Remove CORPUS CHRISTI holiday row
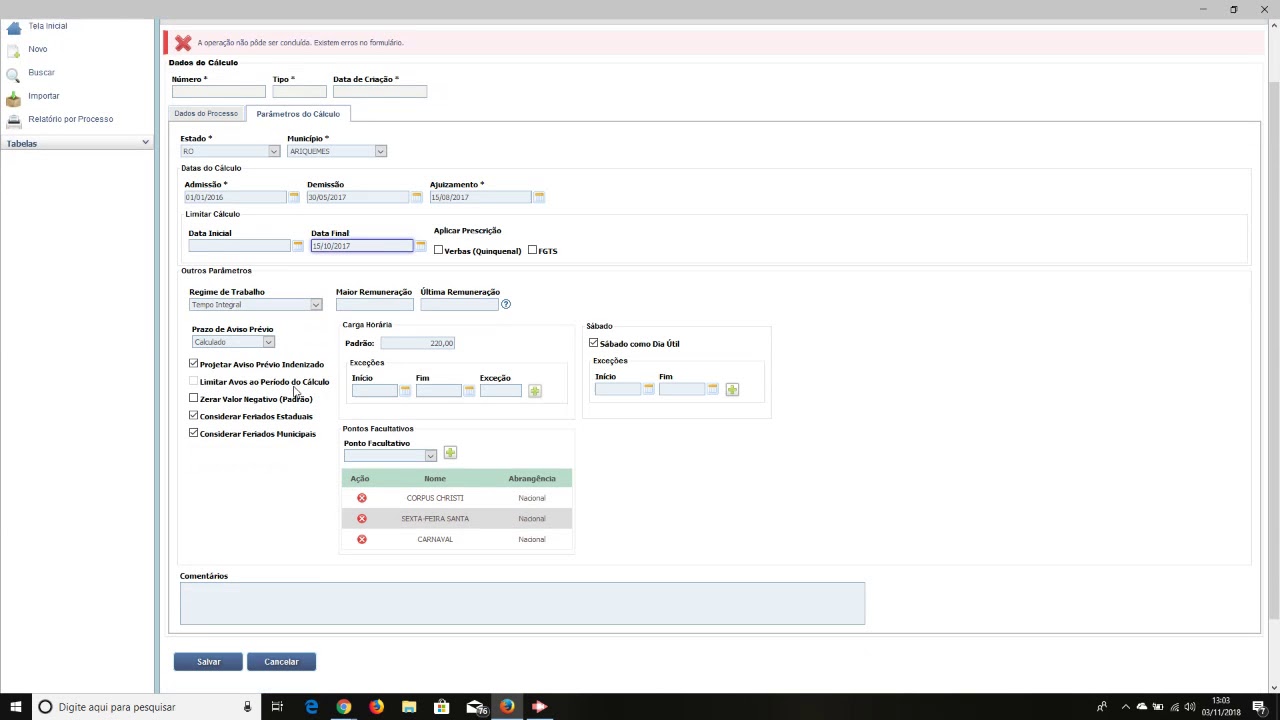The height and width of the screenshot is (720, 1280). coord(362,498)
